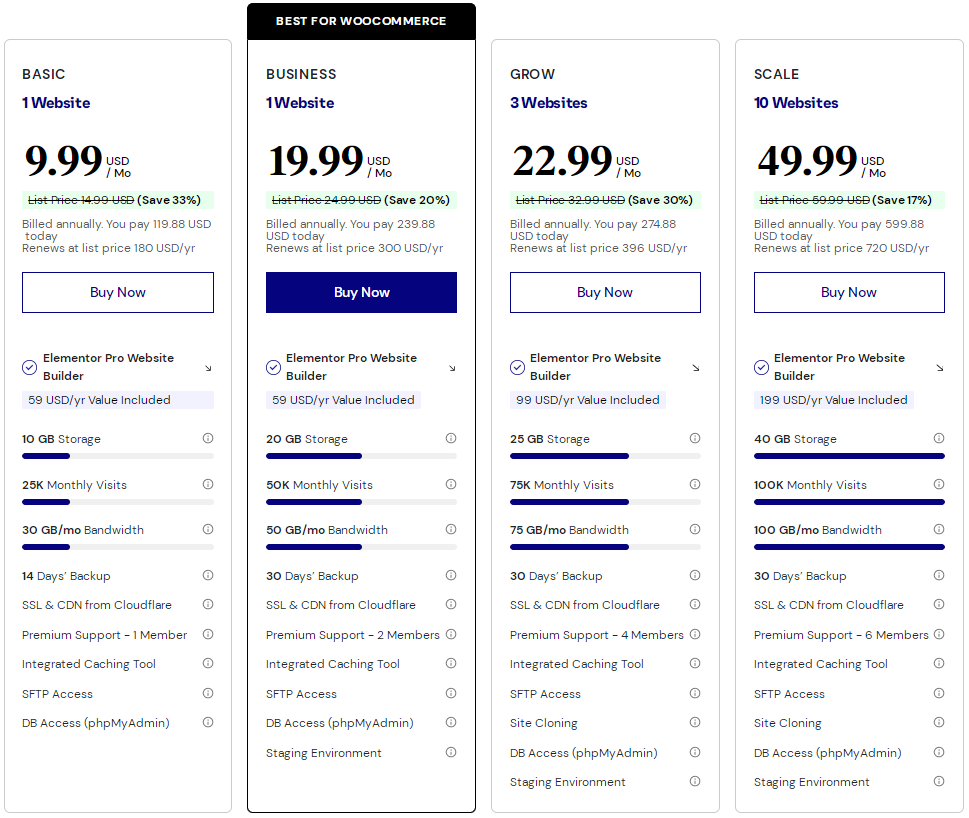Click info icon for Business Staging Environment
This screenshot has height=818, width=969.
(x=451, y=752)
